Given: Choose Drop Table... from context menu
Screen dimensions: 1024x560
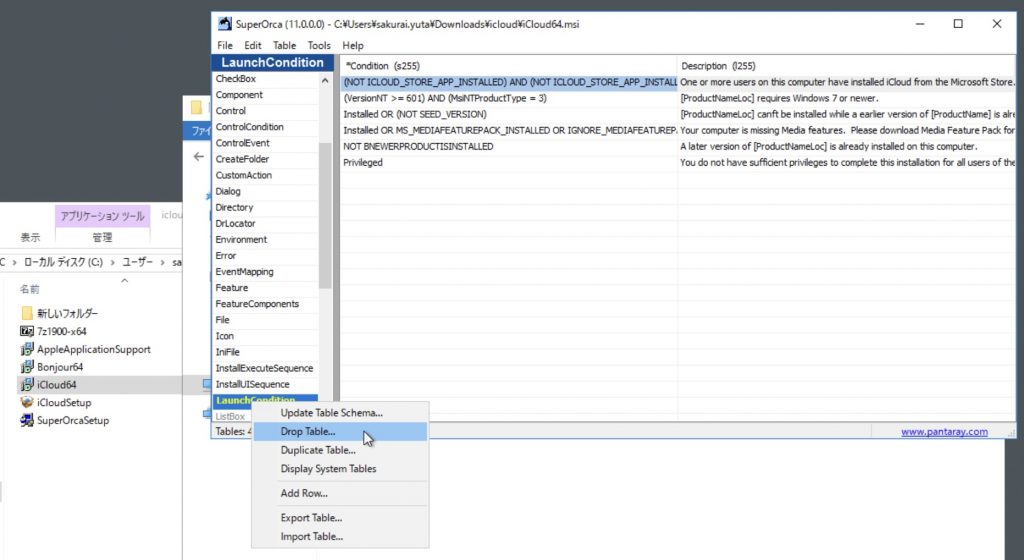Looking at the screenshot, I should [x=340, y=431].
